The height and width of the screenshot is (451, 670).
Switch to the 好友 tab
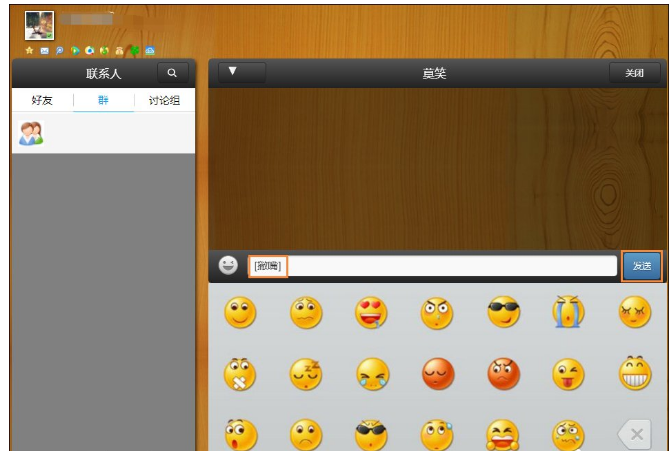coord(42,100)
